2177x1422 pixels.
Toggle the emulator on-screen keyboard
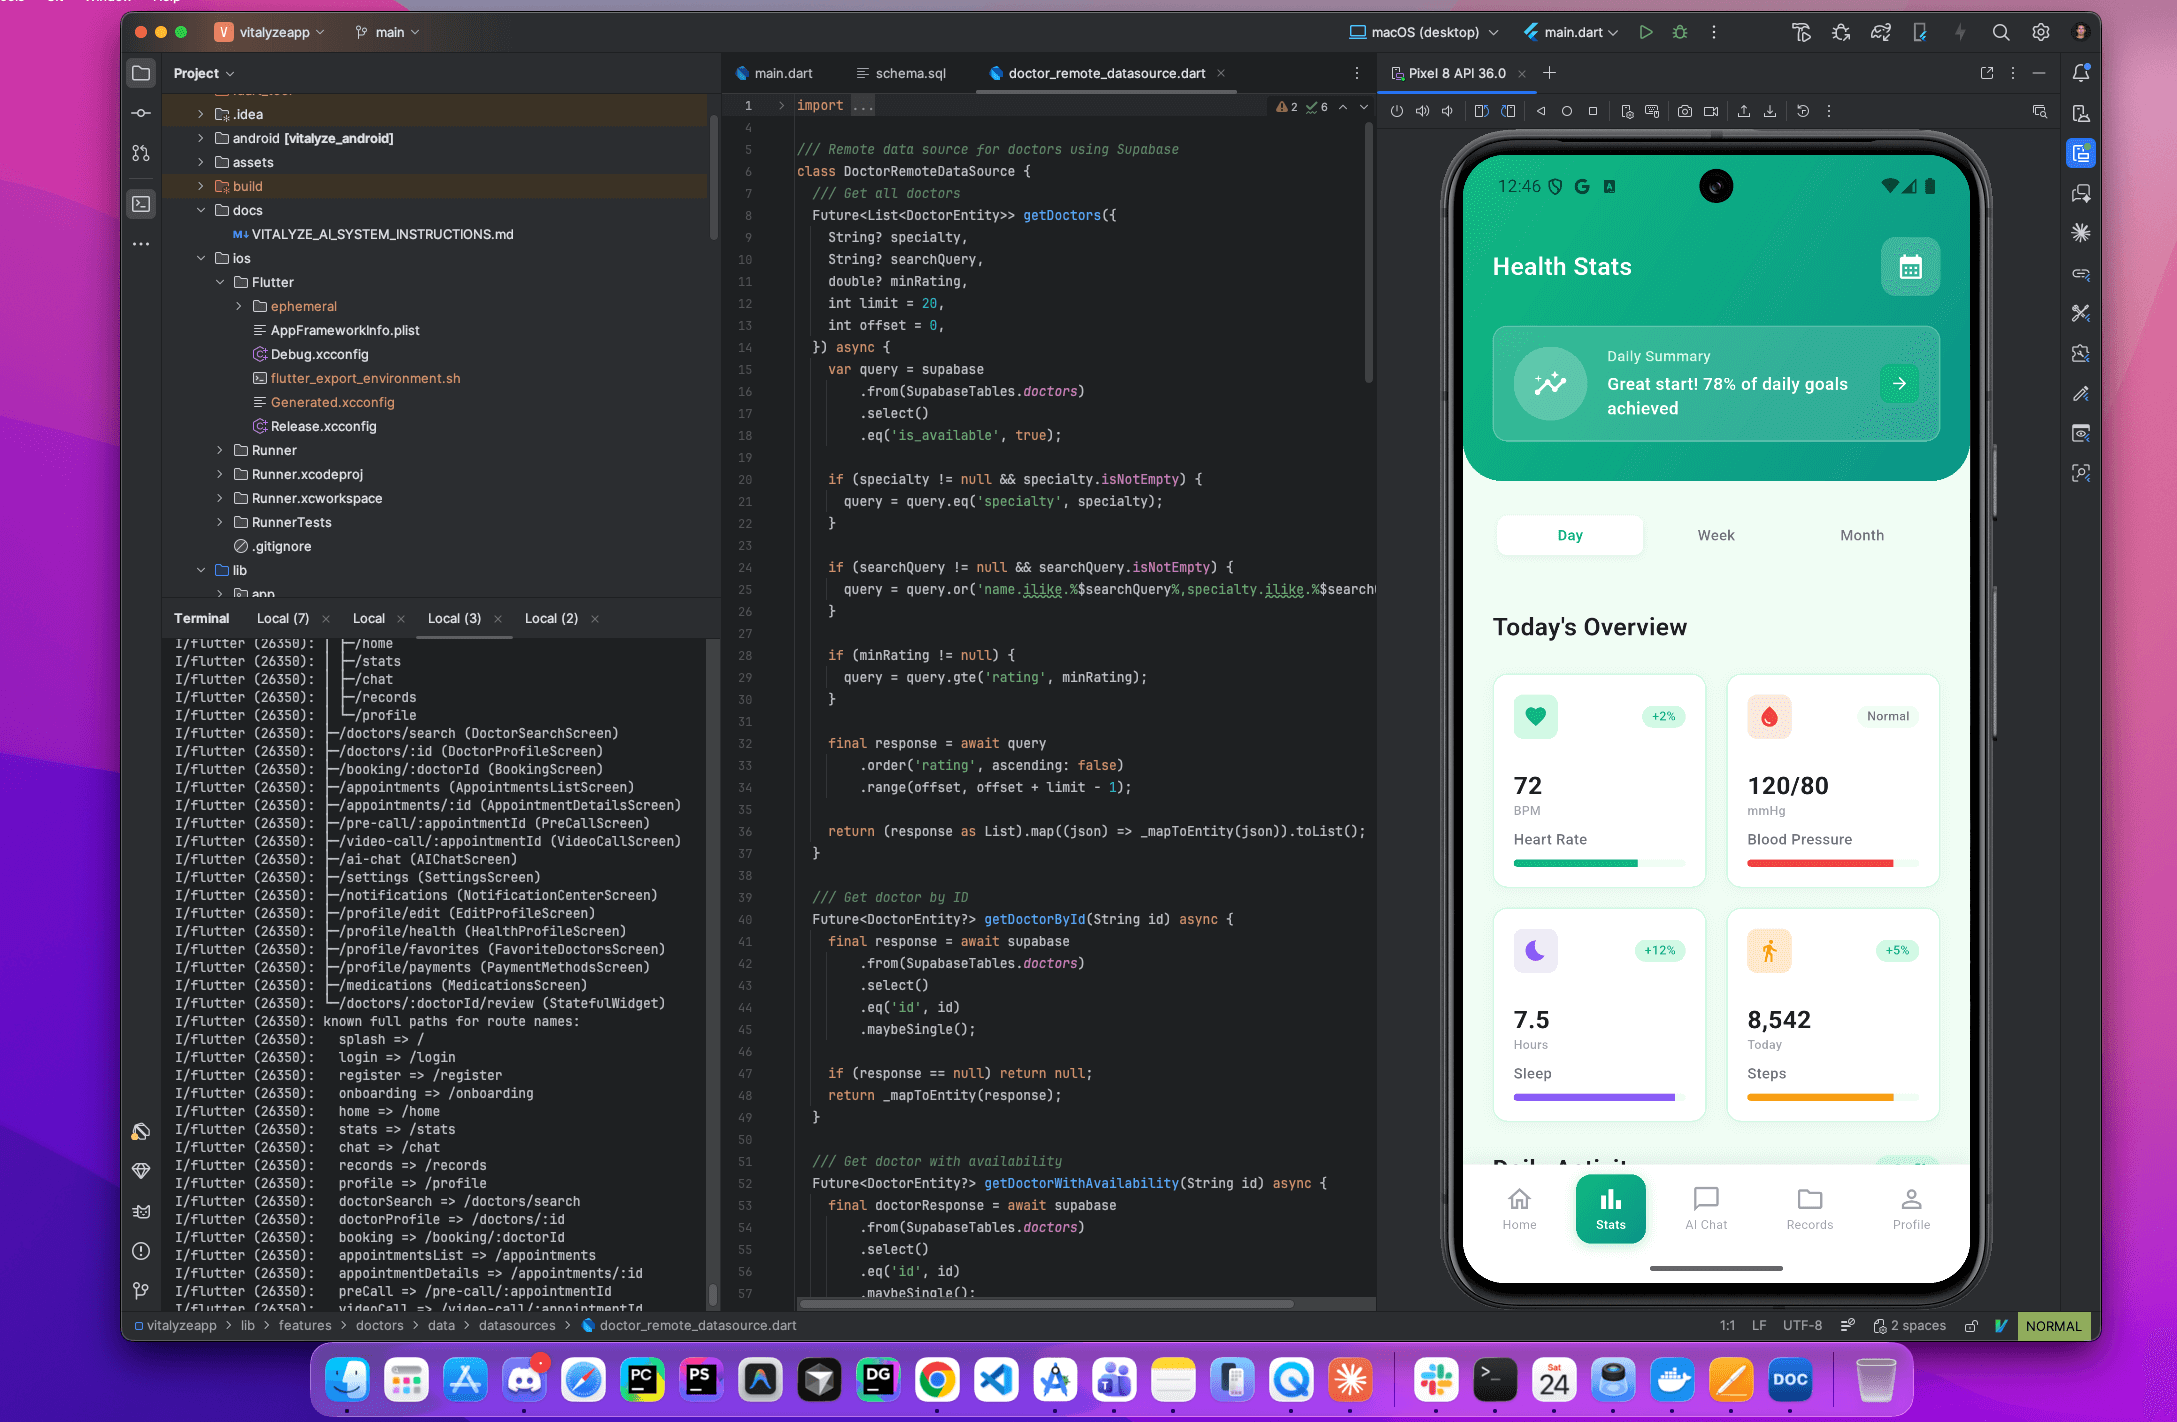click(x=1652, y=111)
